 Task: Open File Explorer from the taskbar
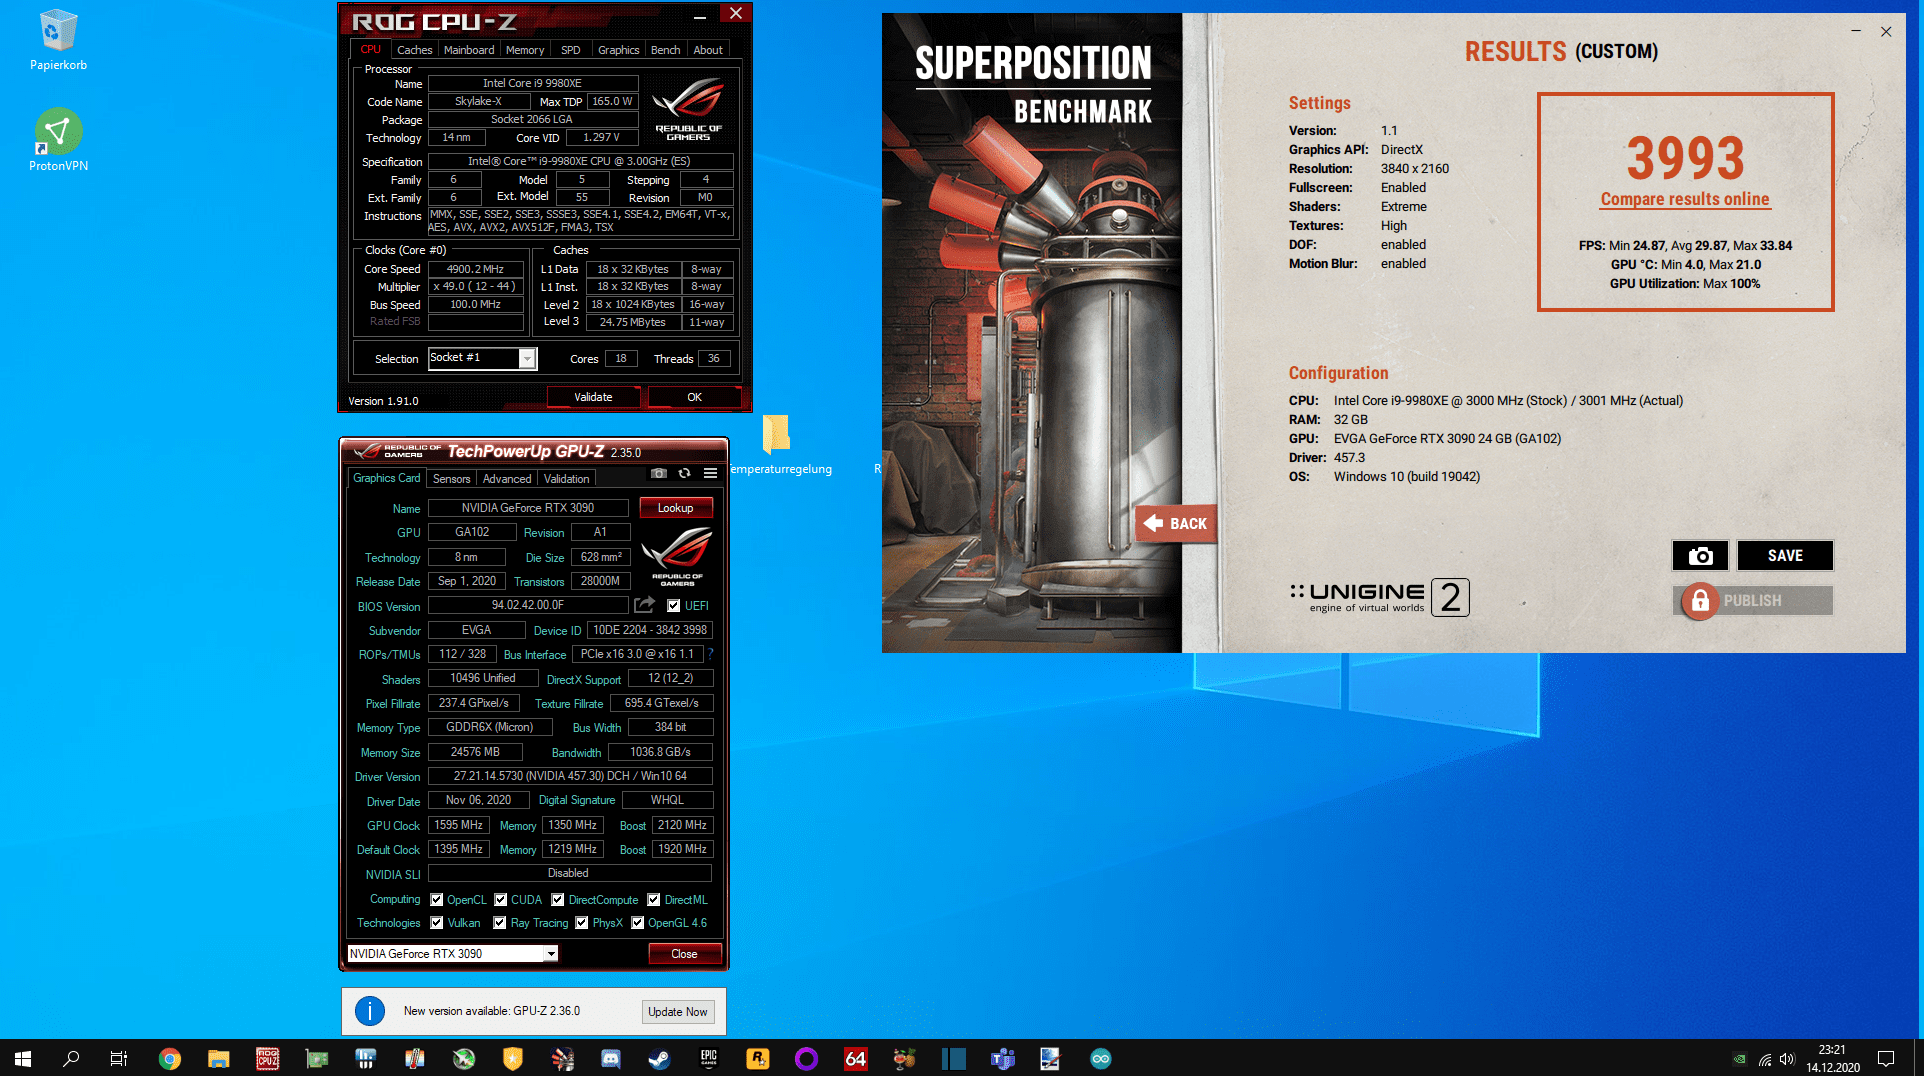coord(219,1058)
